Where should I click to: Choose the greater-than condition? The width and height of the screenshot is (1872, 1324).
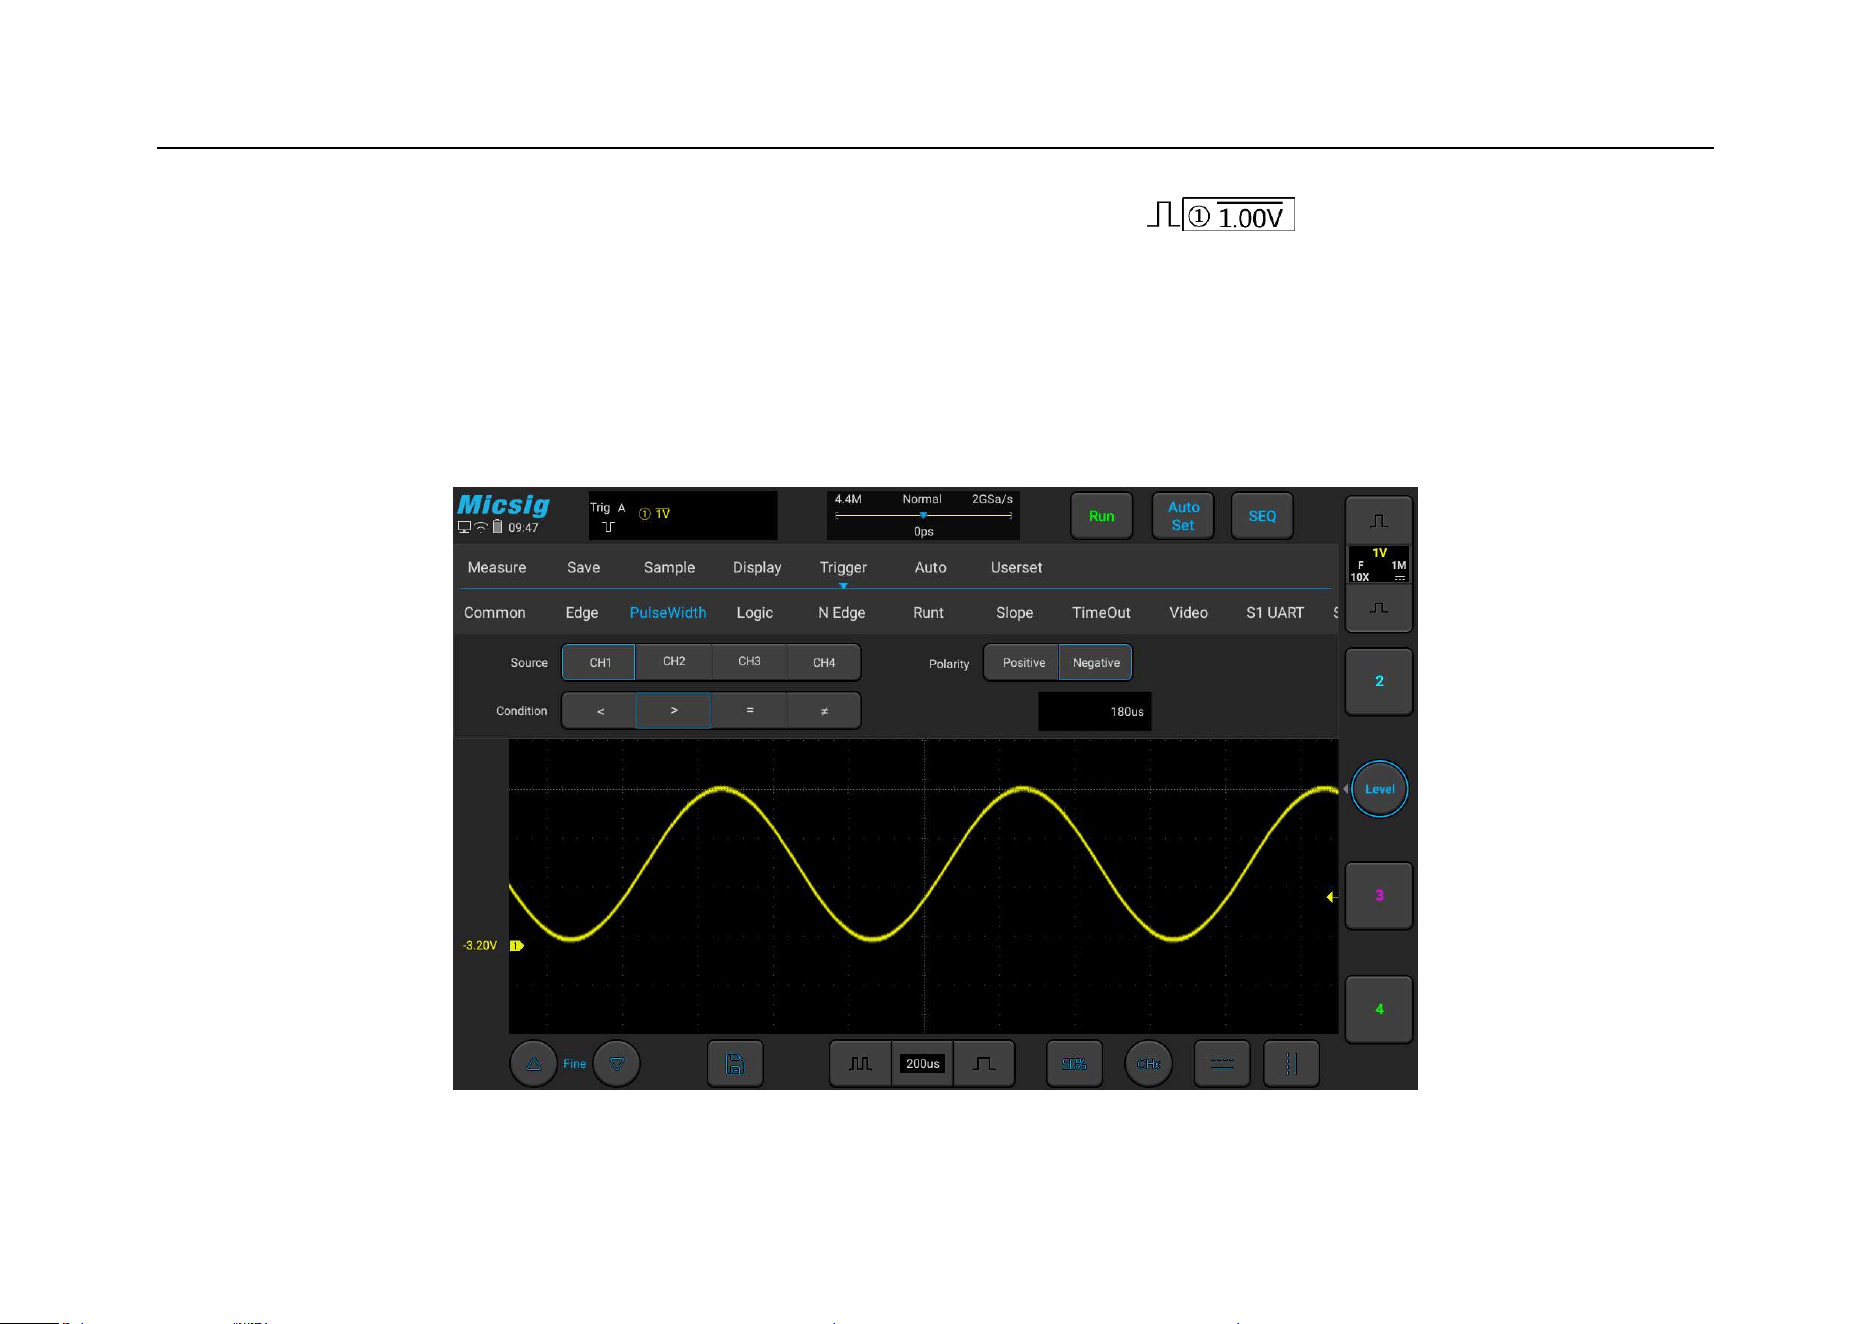click(x=674, y=711)
